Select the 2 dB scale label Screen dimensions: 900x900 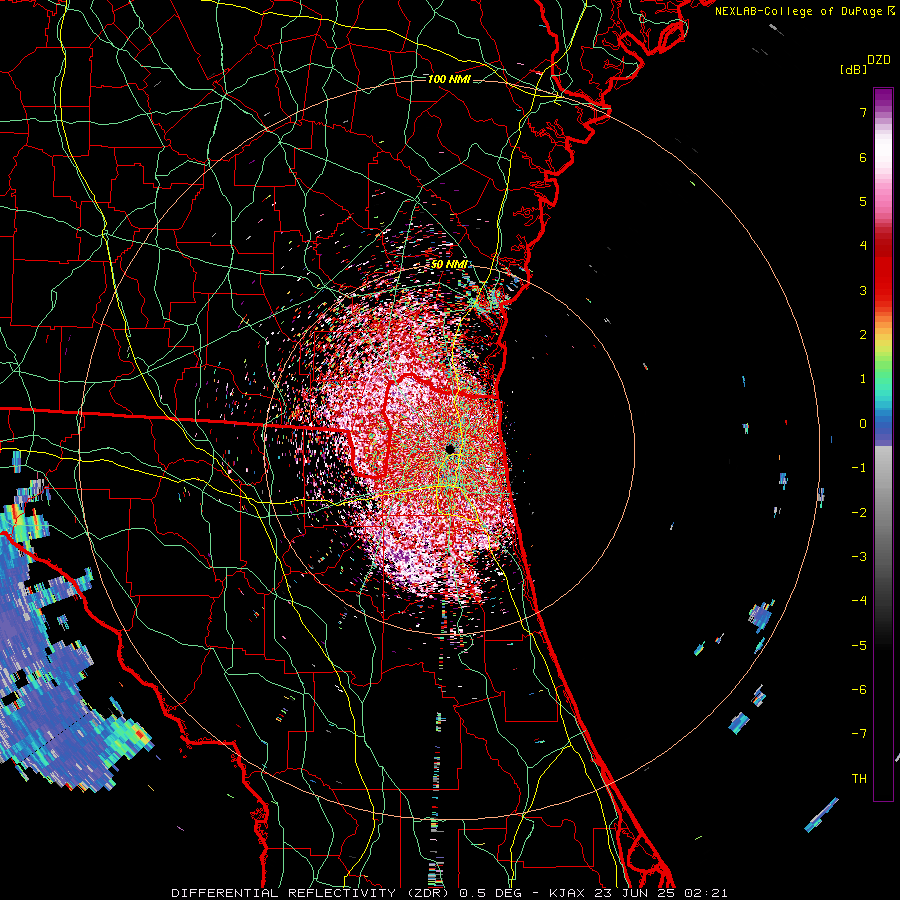point(863,335)
